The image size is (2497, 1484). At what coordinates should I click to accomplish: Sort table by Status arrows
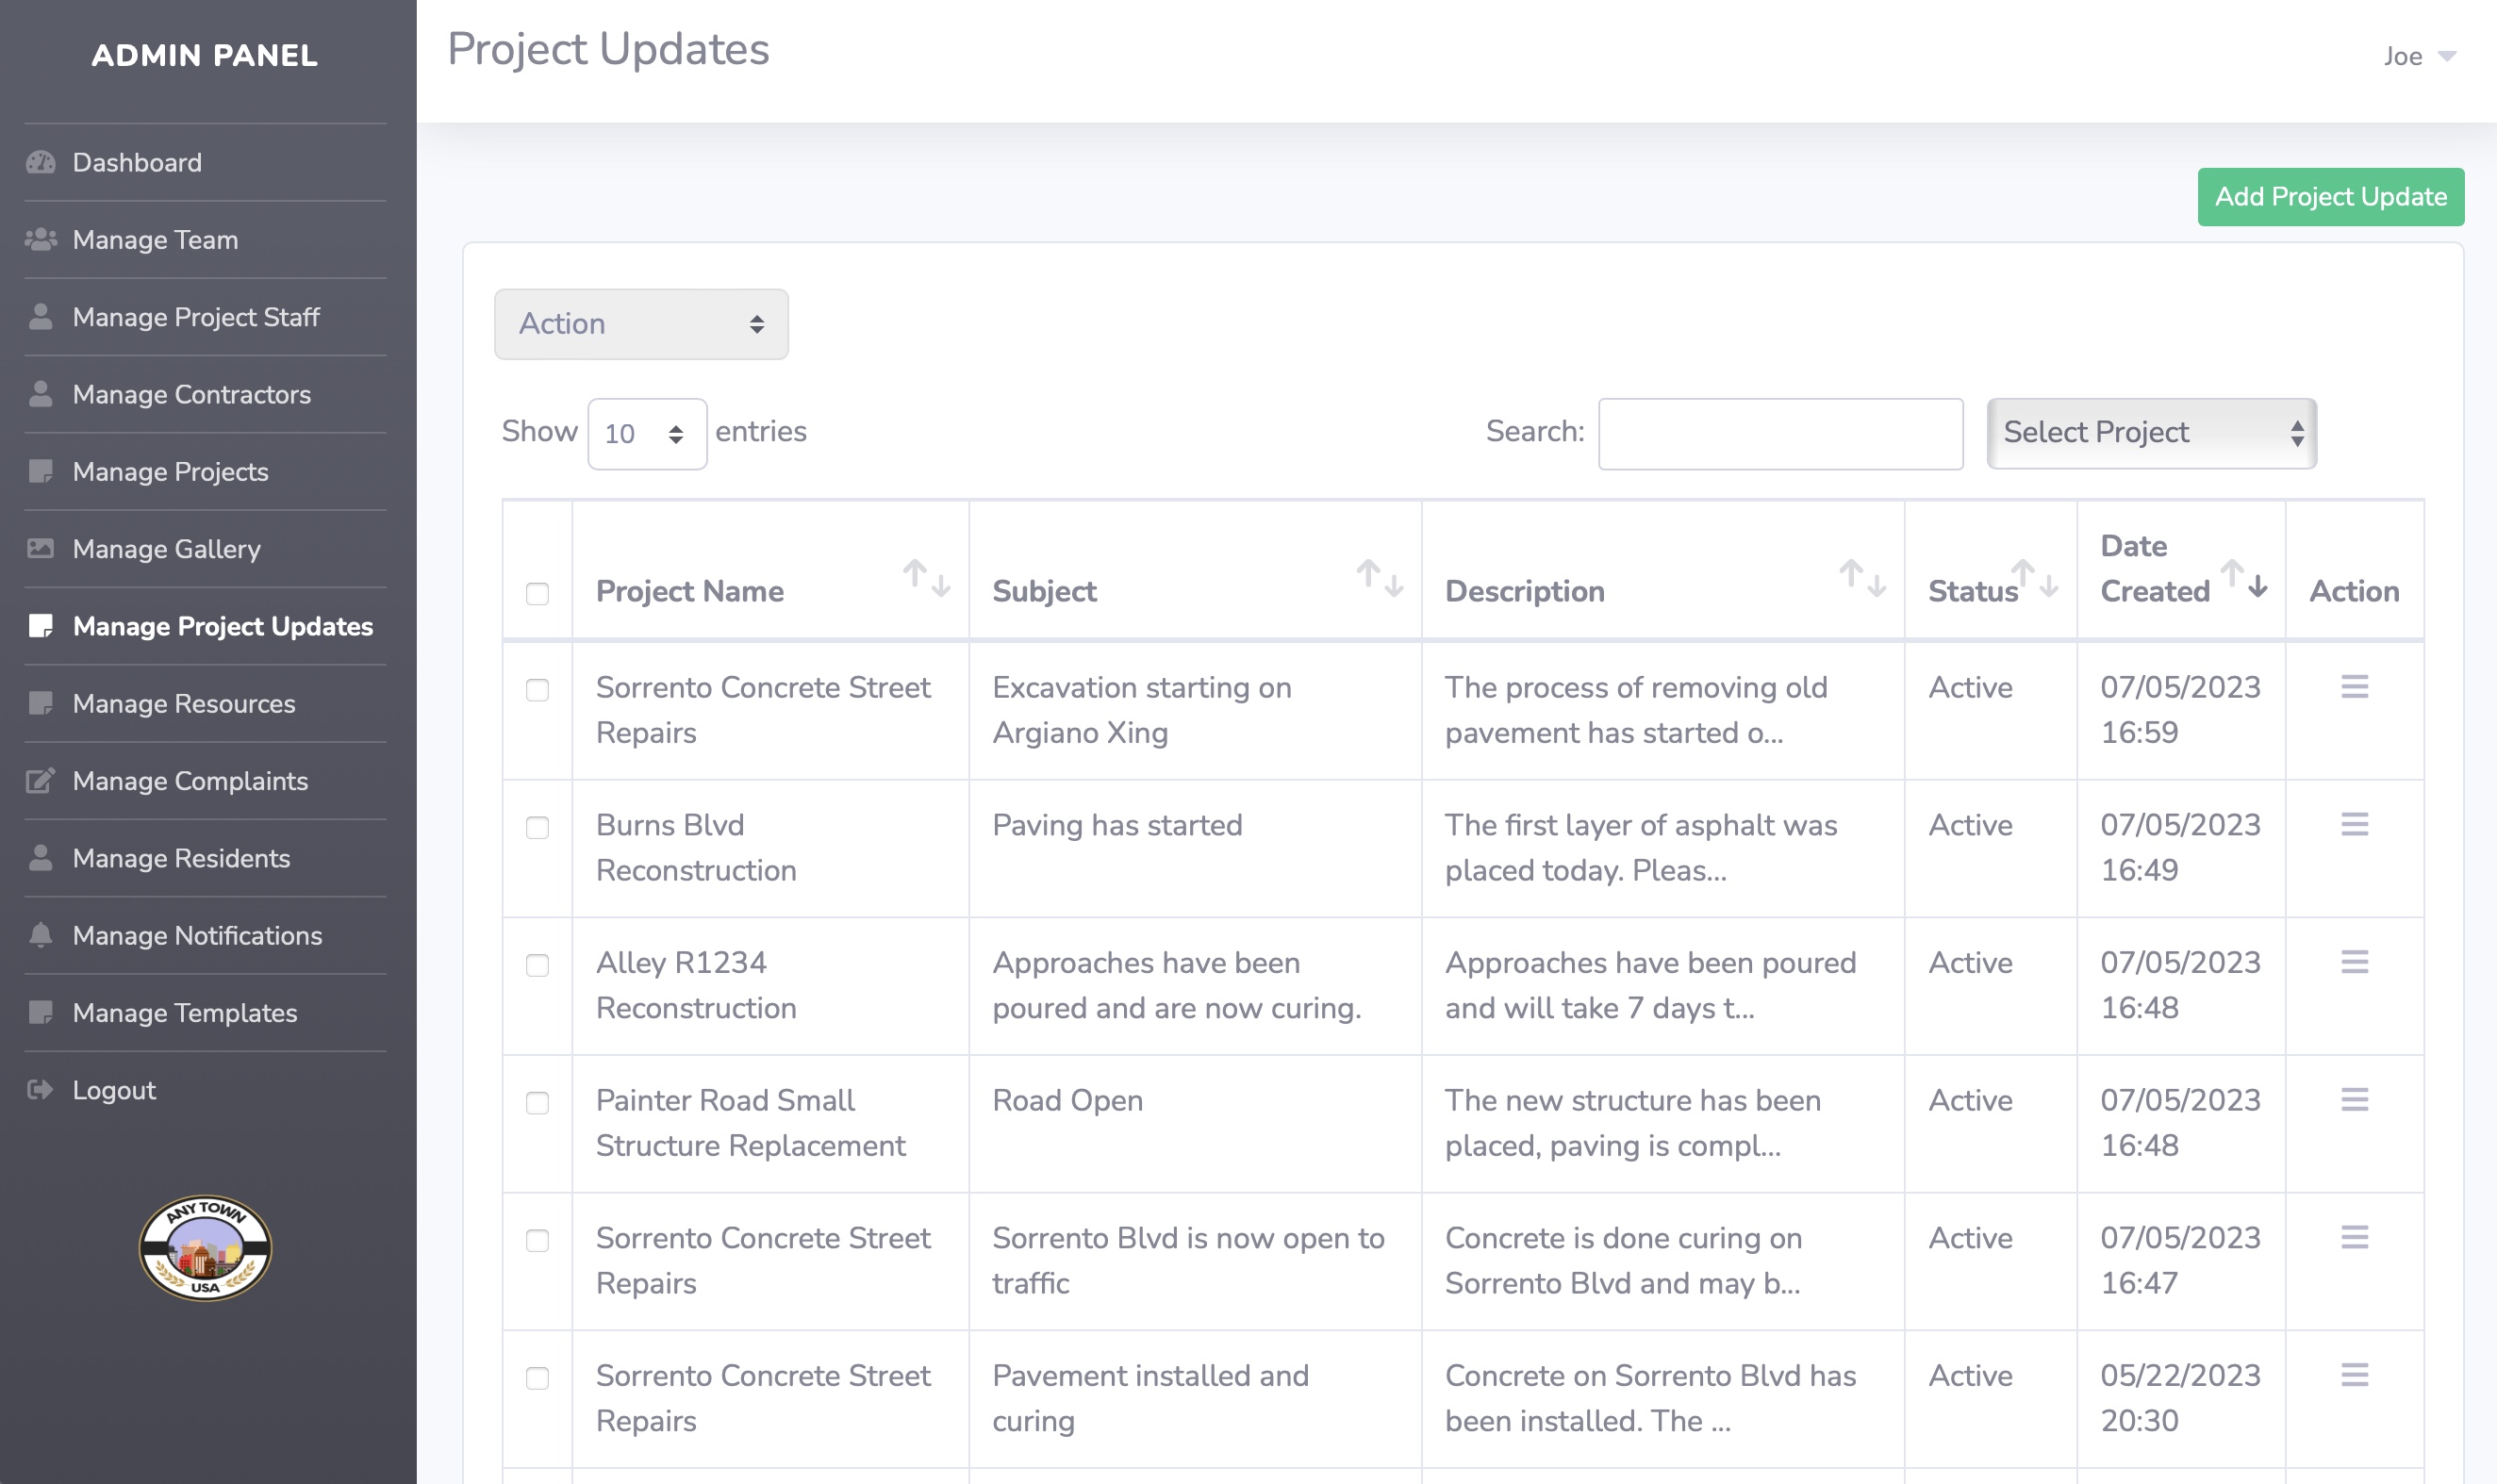pos(2036,579)
